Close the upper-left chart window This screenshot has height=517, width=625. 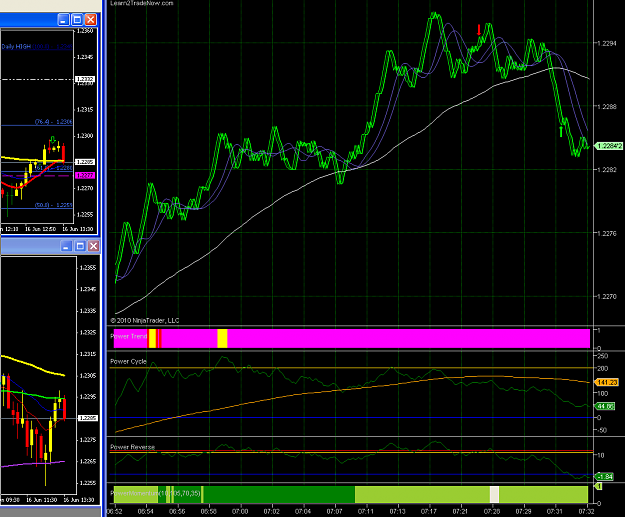pos(91,19)
